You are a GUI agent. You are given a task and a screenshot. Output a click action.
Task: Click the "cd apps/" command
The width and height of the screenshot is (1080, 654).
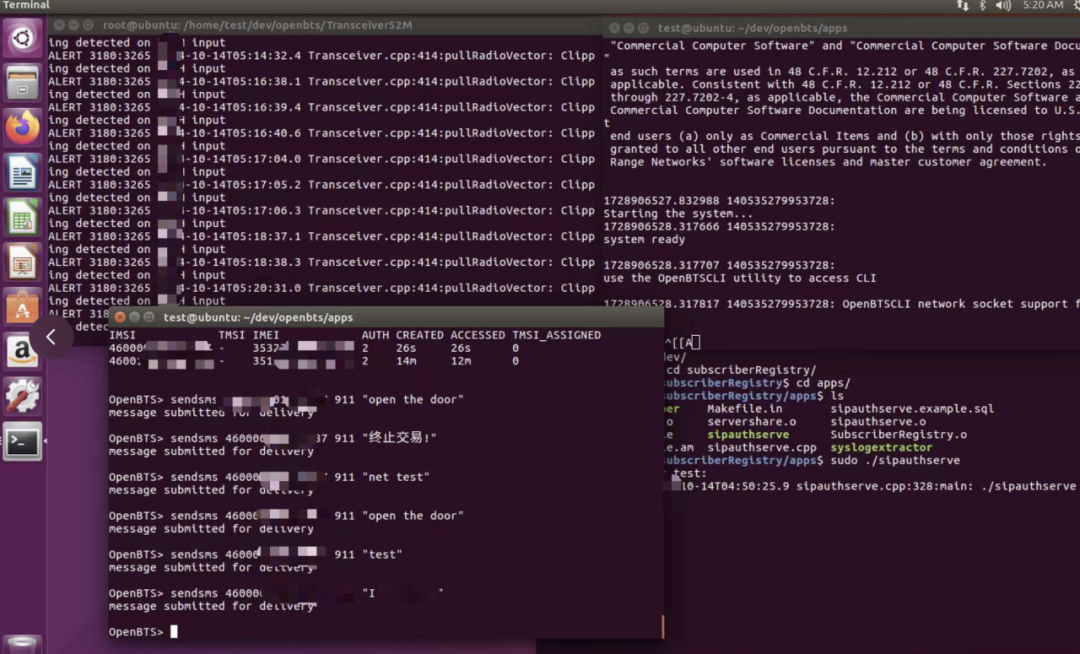(823, 383)
